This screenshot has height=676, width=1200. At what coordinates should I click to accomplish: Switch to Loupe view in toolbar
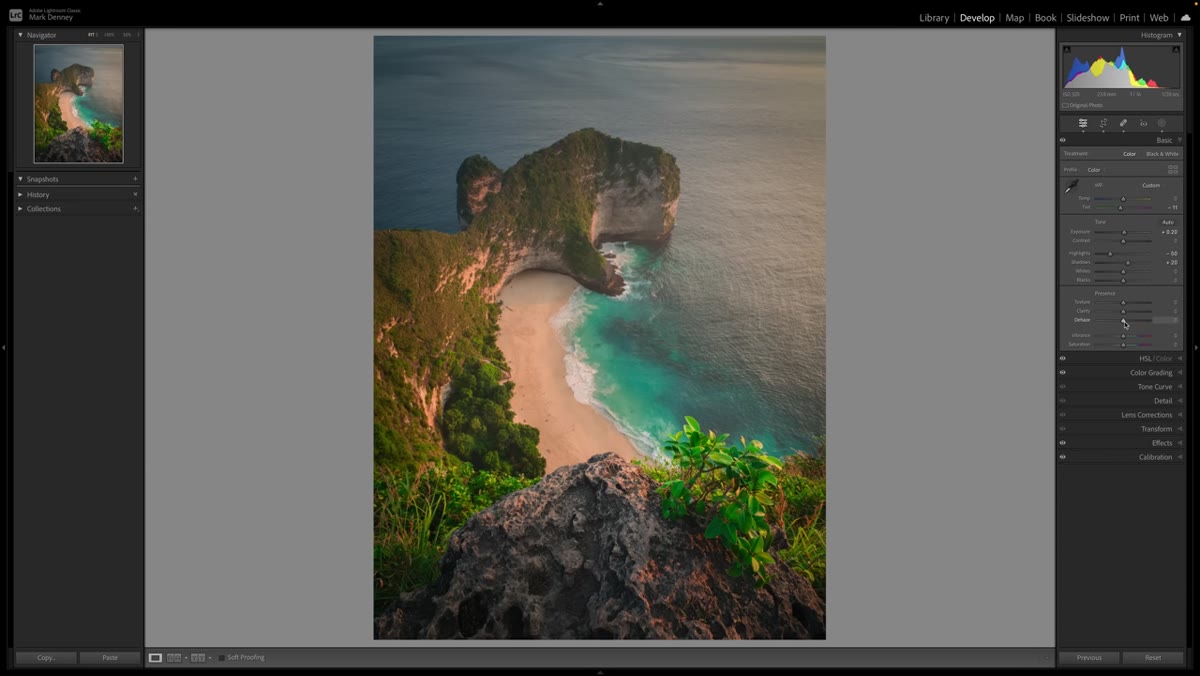click(x=155, y=658)
